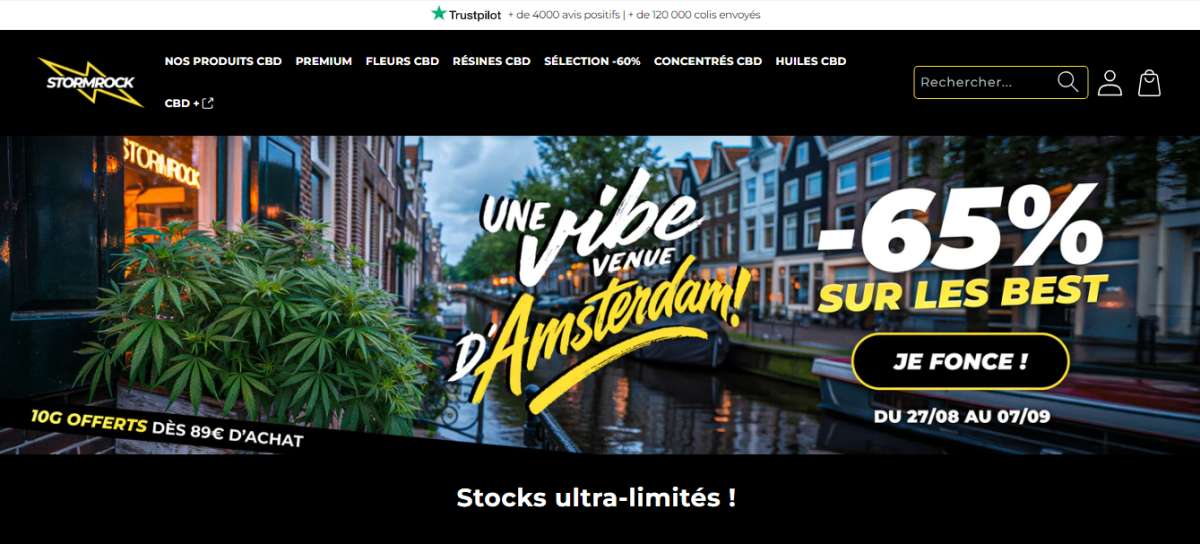Open the shopping bag cart icon
This screenshot has height=544, width=1200.
(1150, 83)
